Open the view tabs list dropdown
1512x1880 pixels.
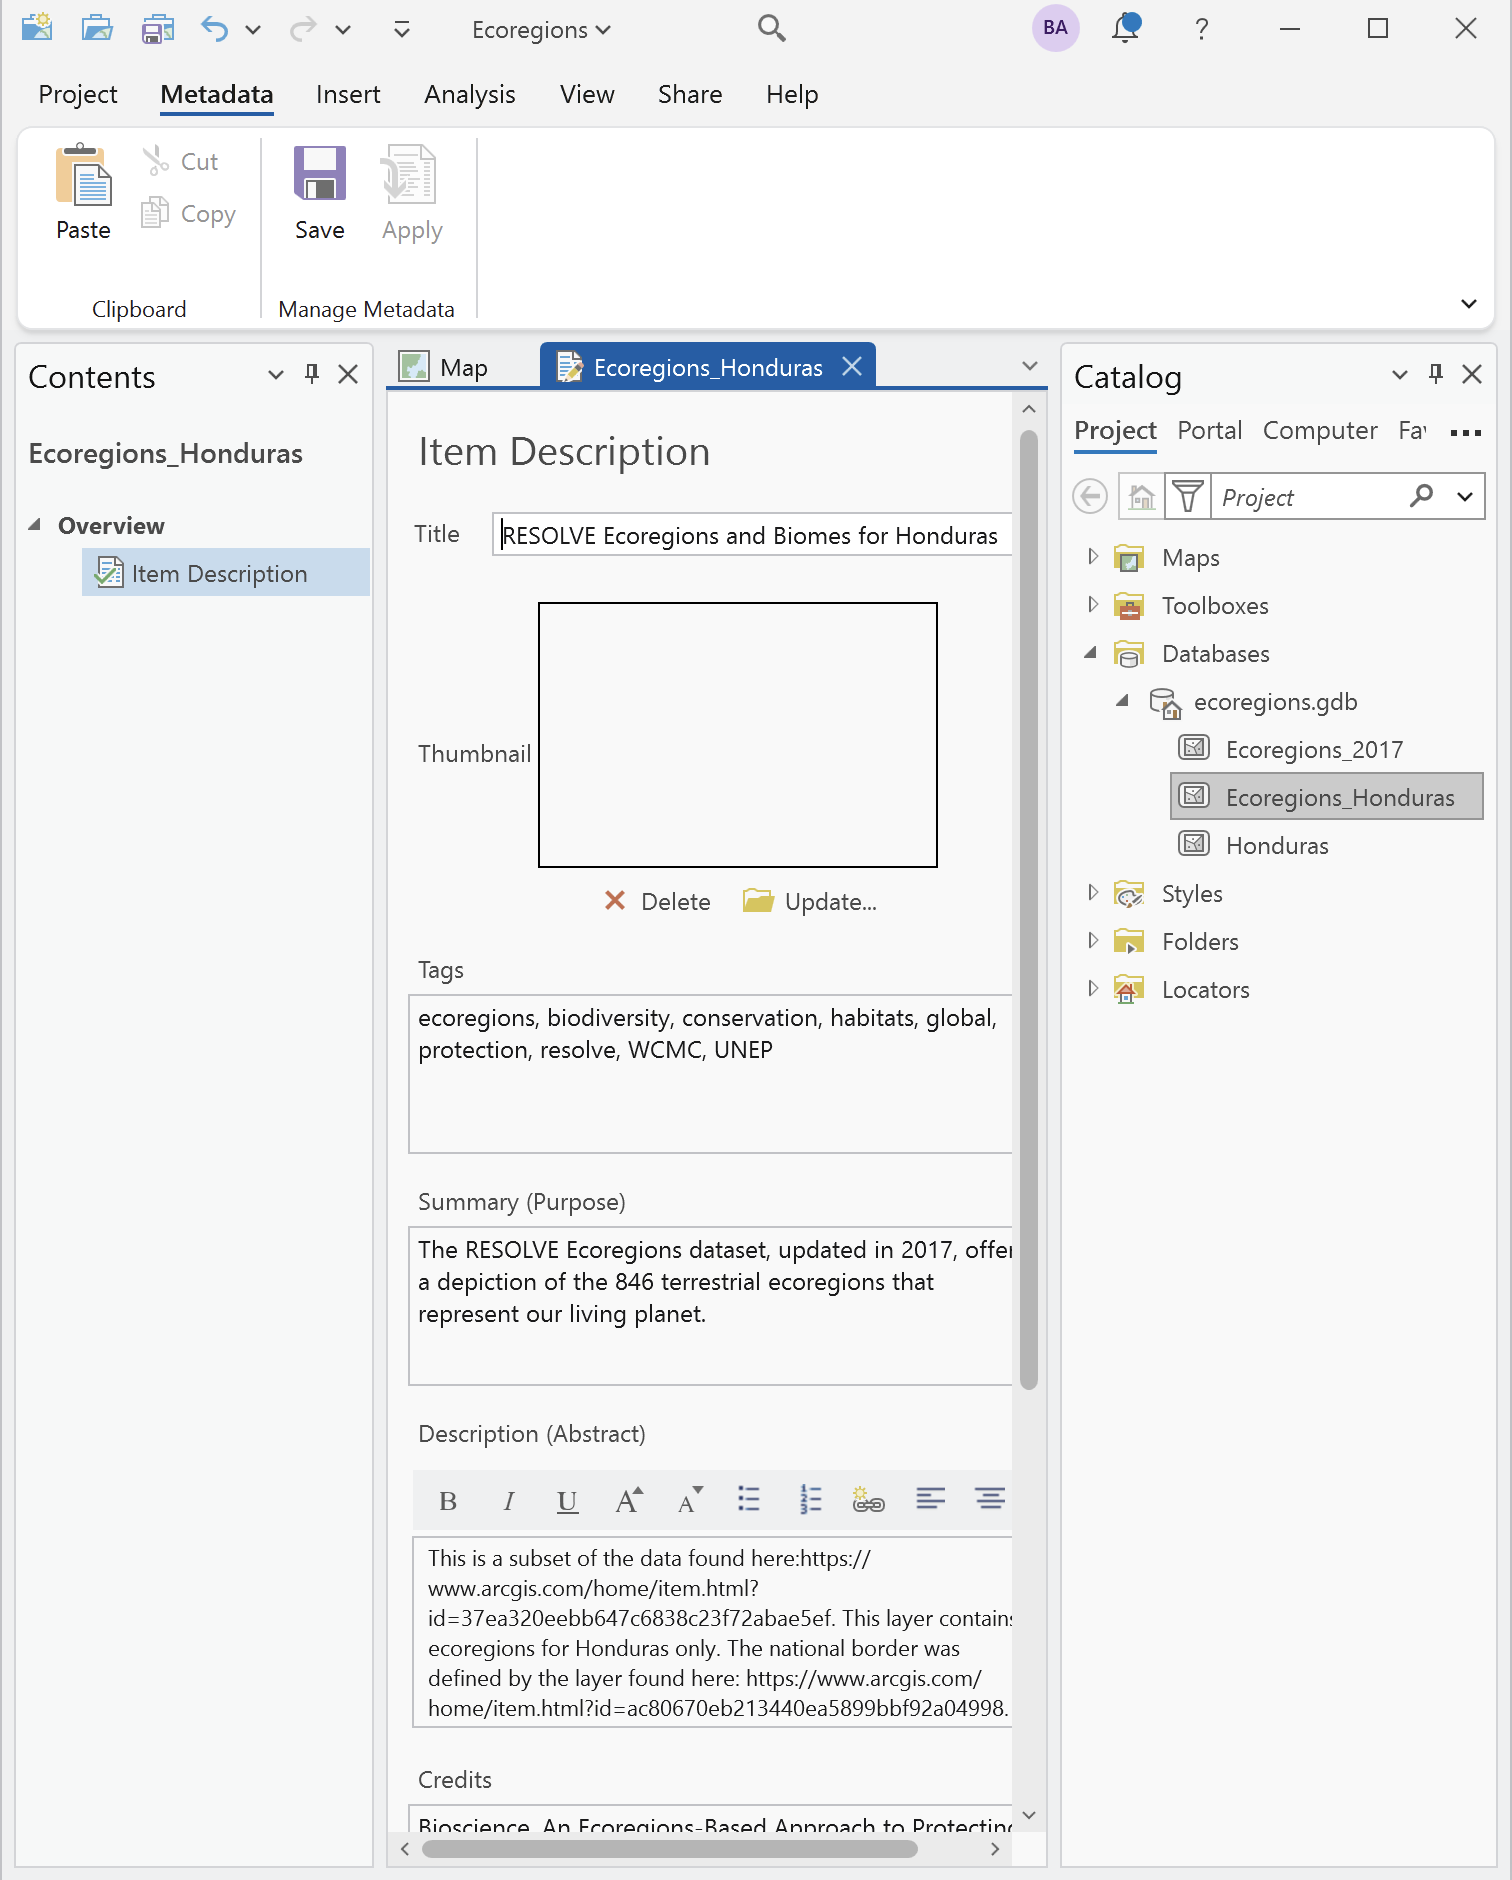pos(1029,366)
